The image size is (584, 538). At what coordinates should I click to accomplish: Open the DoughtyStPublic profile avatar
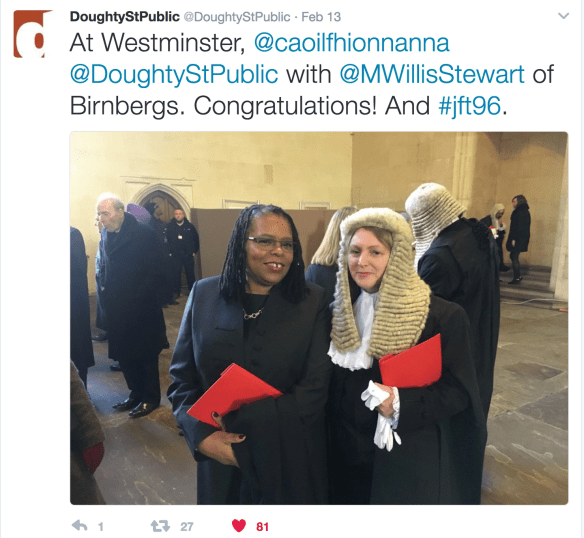[x=32, y=34]
